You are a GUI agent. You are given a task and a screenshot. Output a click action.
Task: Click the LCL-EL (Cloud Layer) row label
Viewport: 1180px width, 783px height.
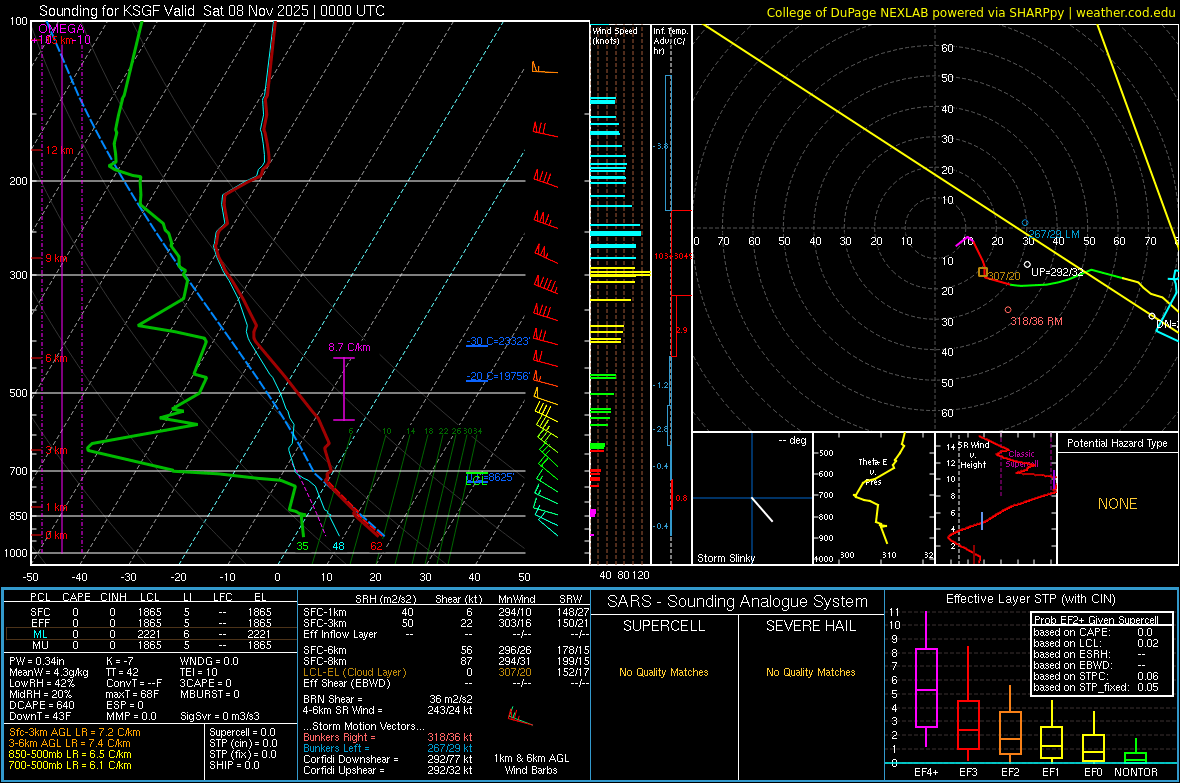[x=354, y=672]
